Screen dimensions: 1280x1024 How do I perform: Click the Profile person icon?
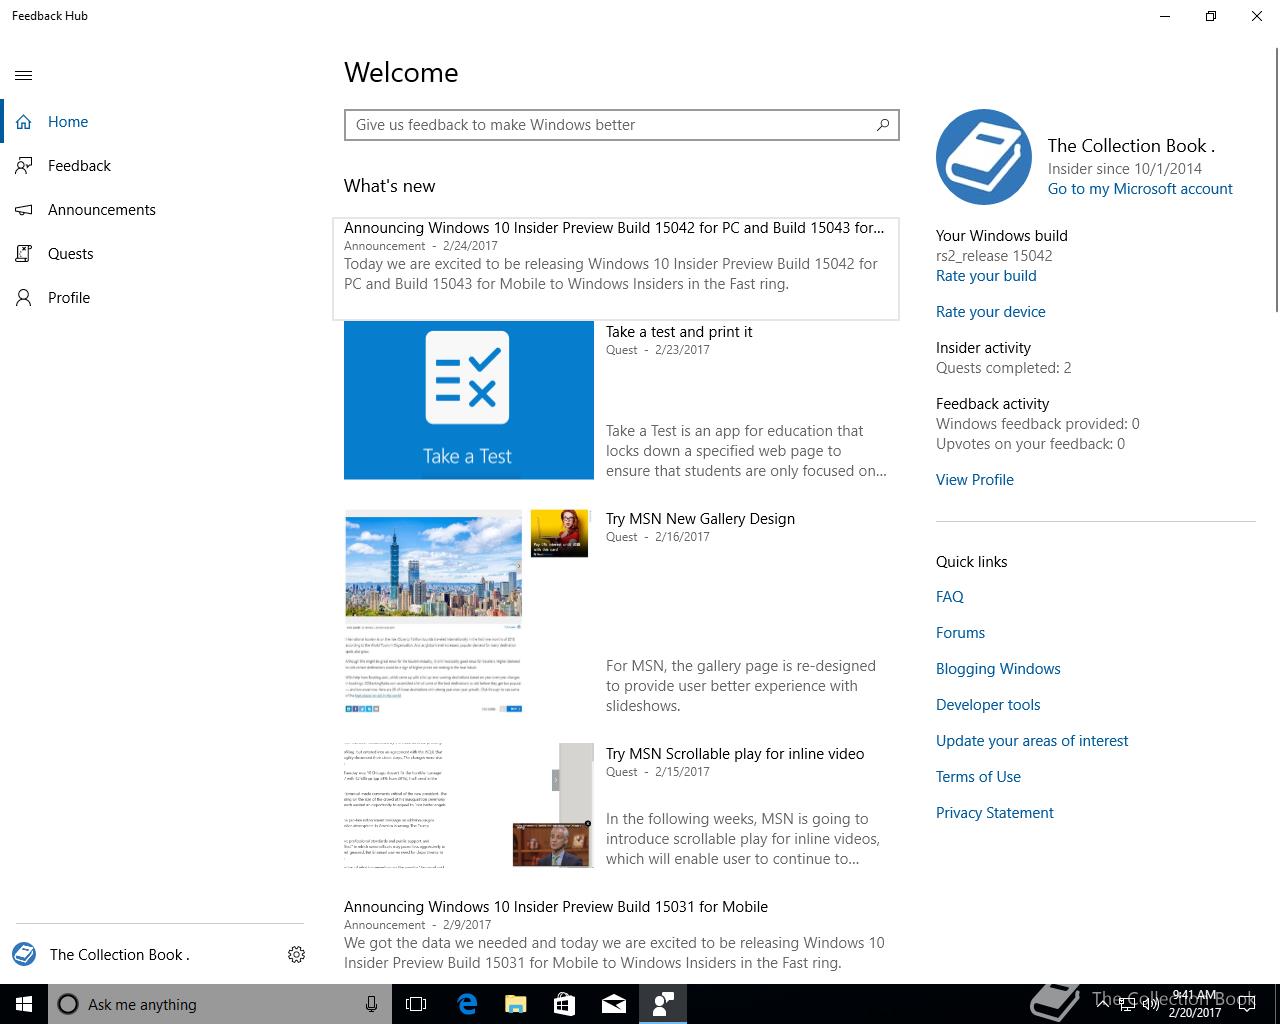(24, 298)
